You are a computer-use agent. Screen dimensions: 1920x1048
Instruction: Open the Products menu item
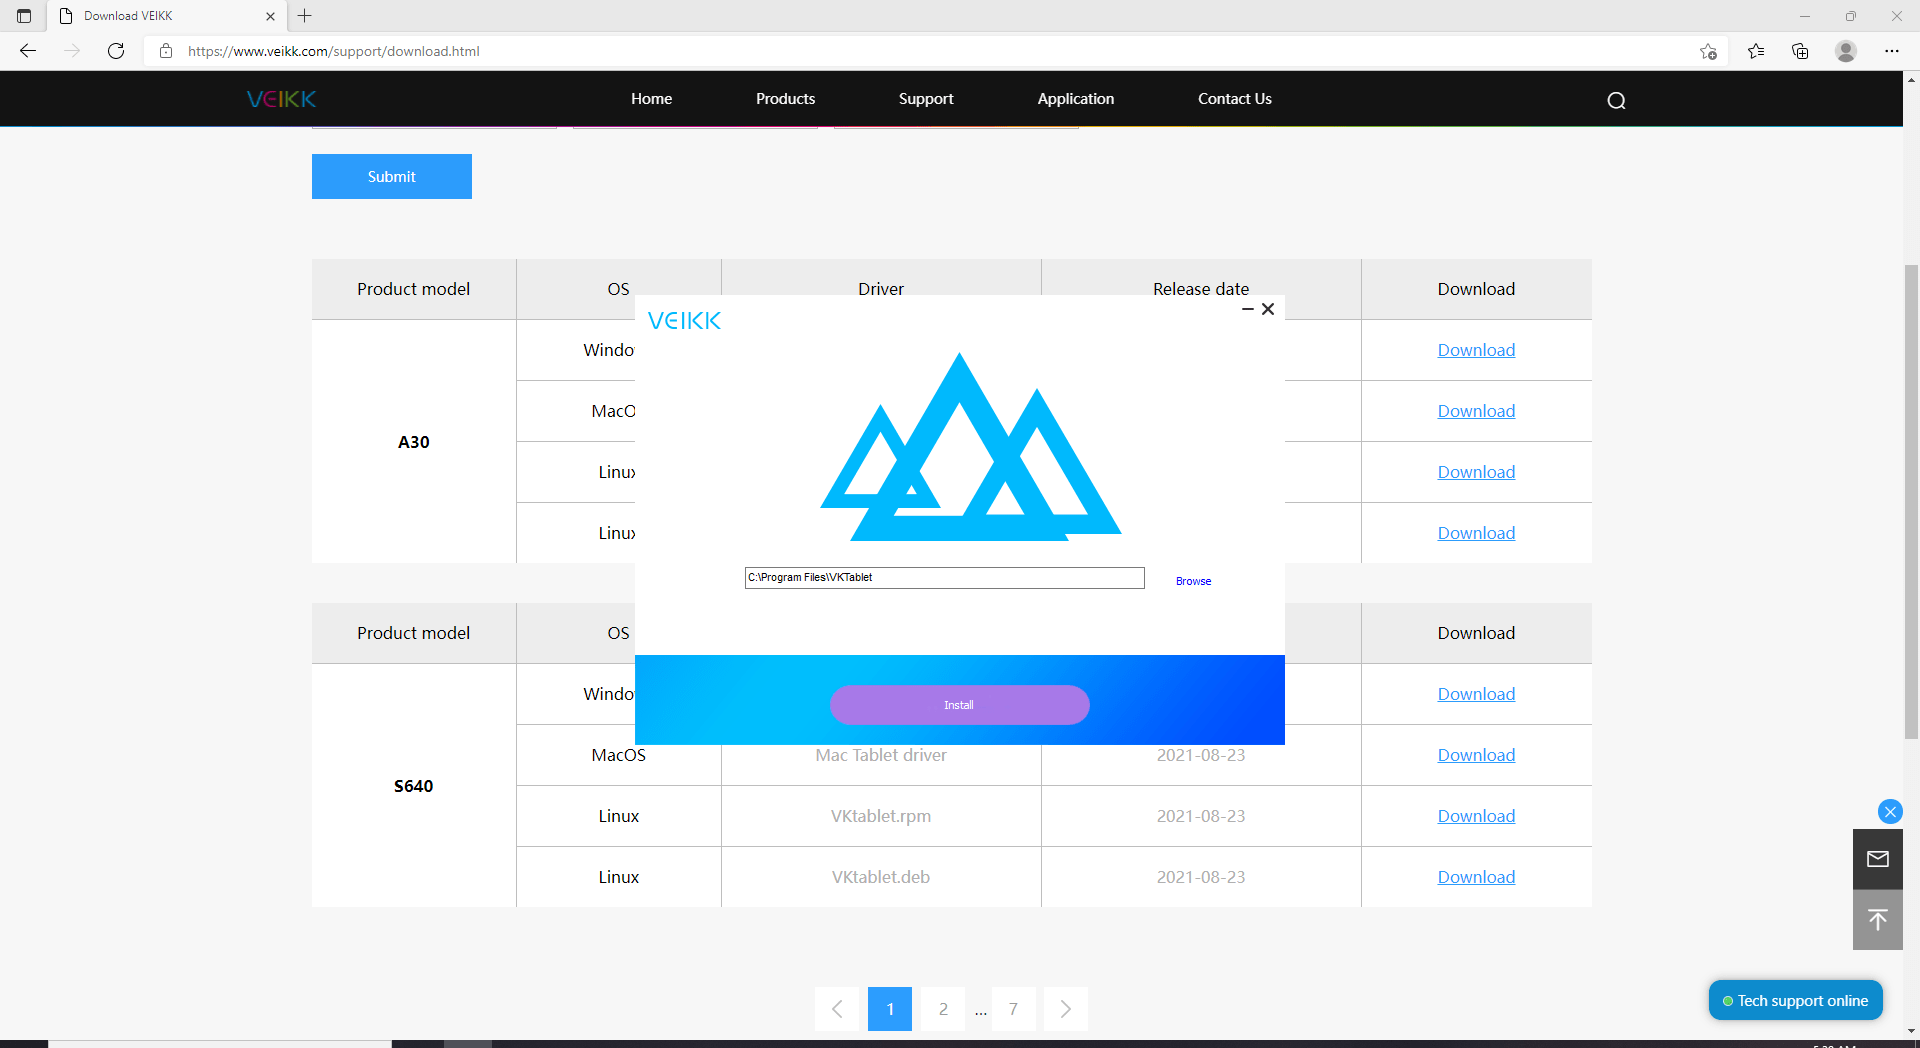click(786, 99)
